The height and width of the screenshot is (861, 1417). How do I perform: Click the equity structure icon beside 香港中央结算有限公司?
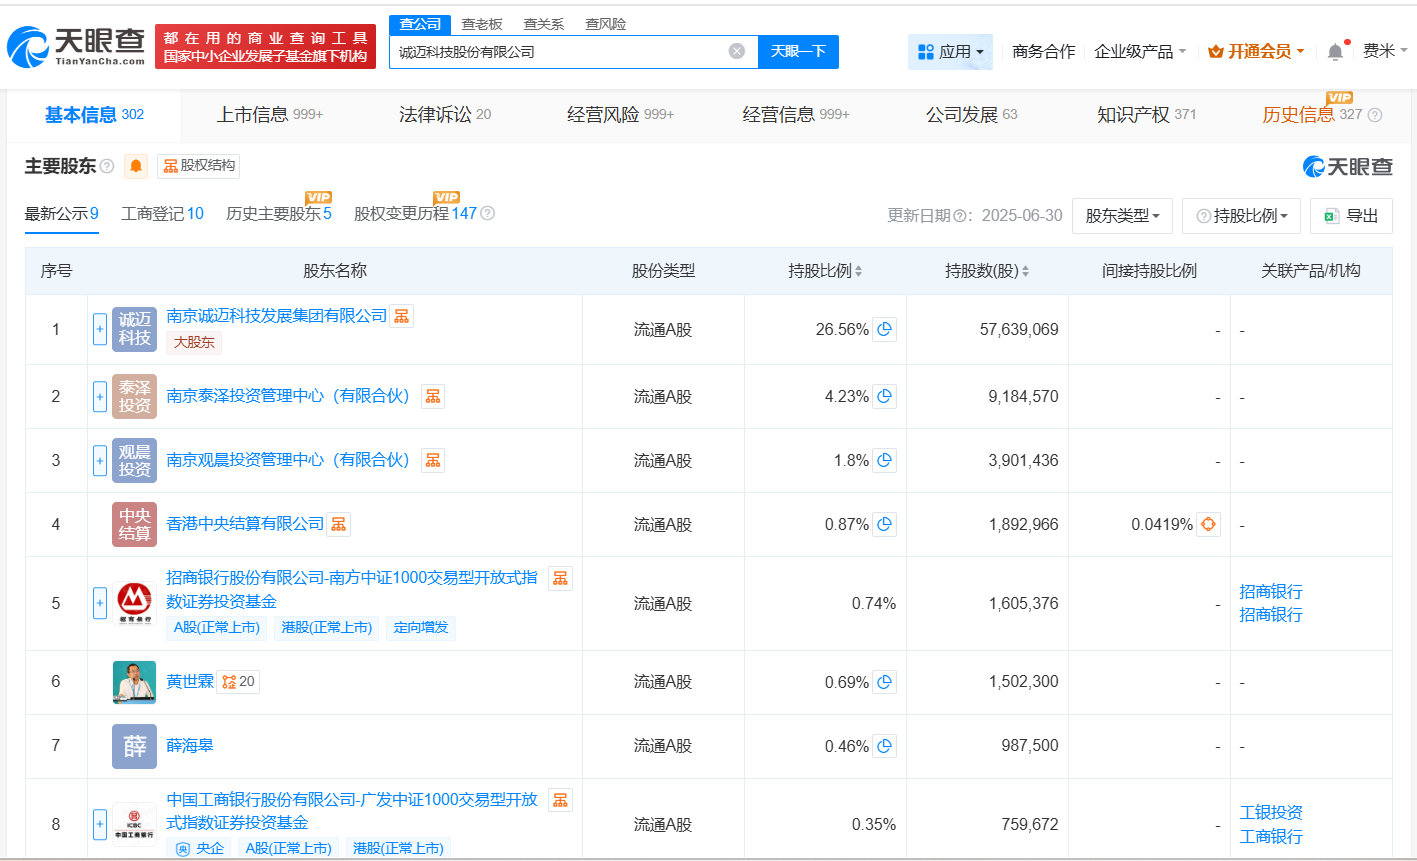pos(337,523)
